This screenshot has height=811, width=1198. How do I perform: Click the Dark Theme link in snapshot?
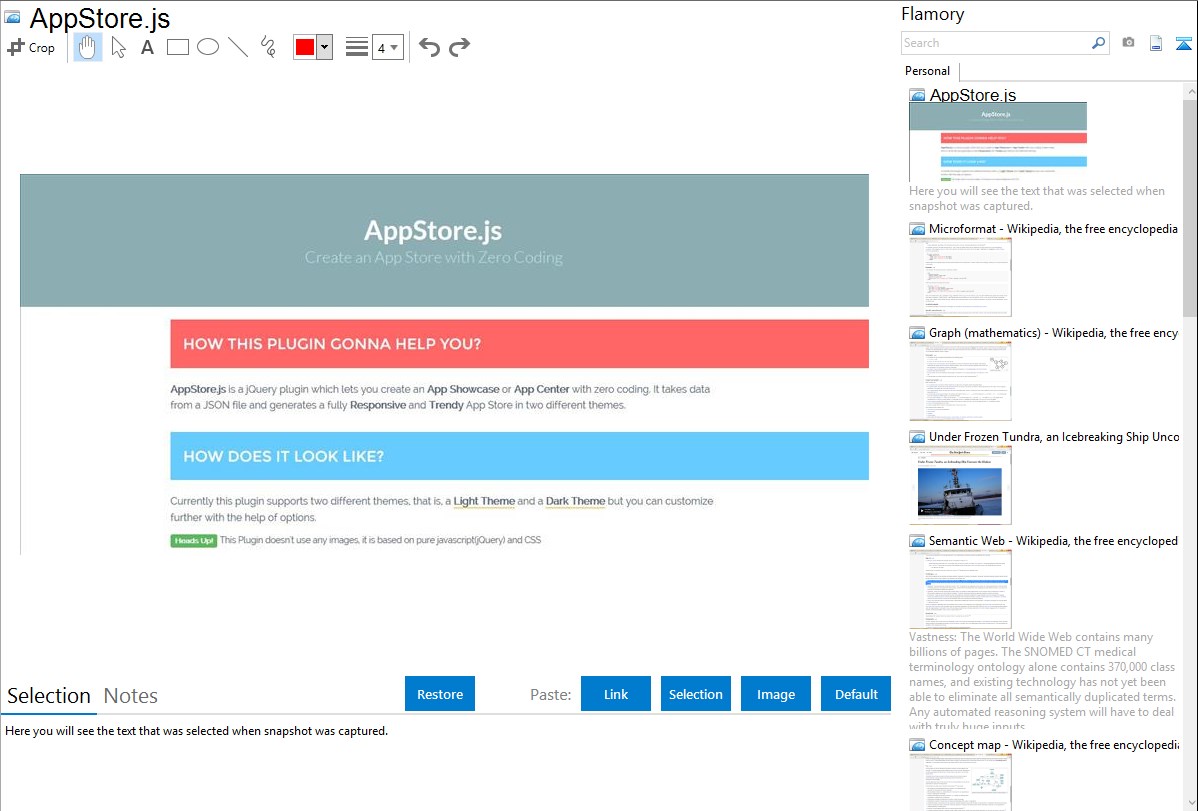click(x=575, y=501)
